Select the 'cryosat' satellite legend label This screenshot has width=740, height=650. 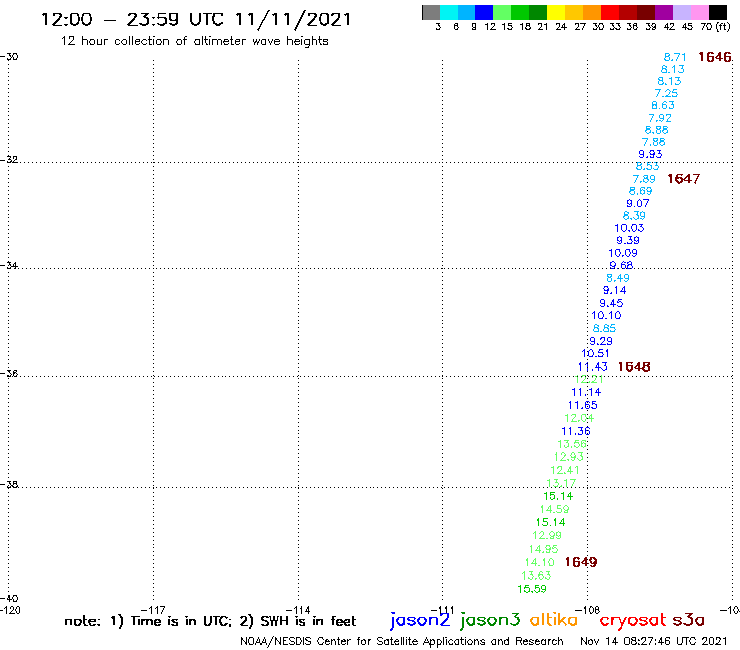pos(633,620)
